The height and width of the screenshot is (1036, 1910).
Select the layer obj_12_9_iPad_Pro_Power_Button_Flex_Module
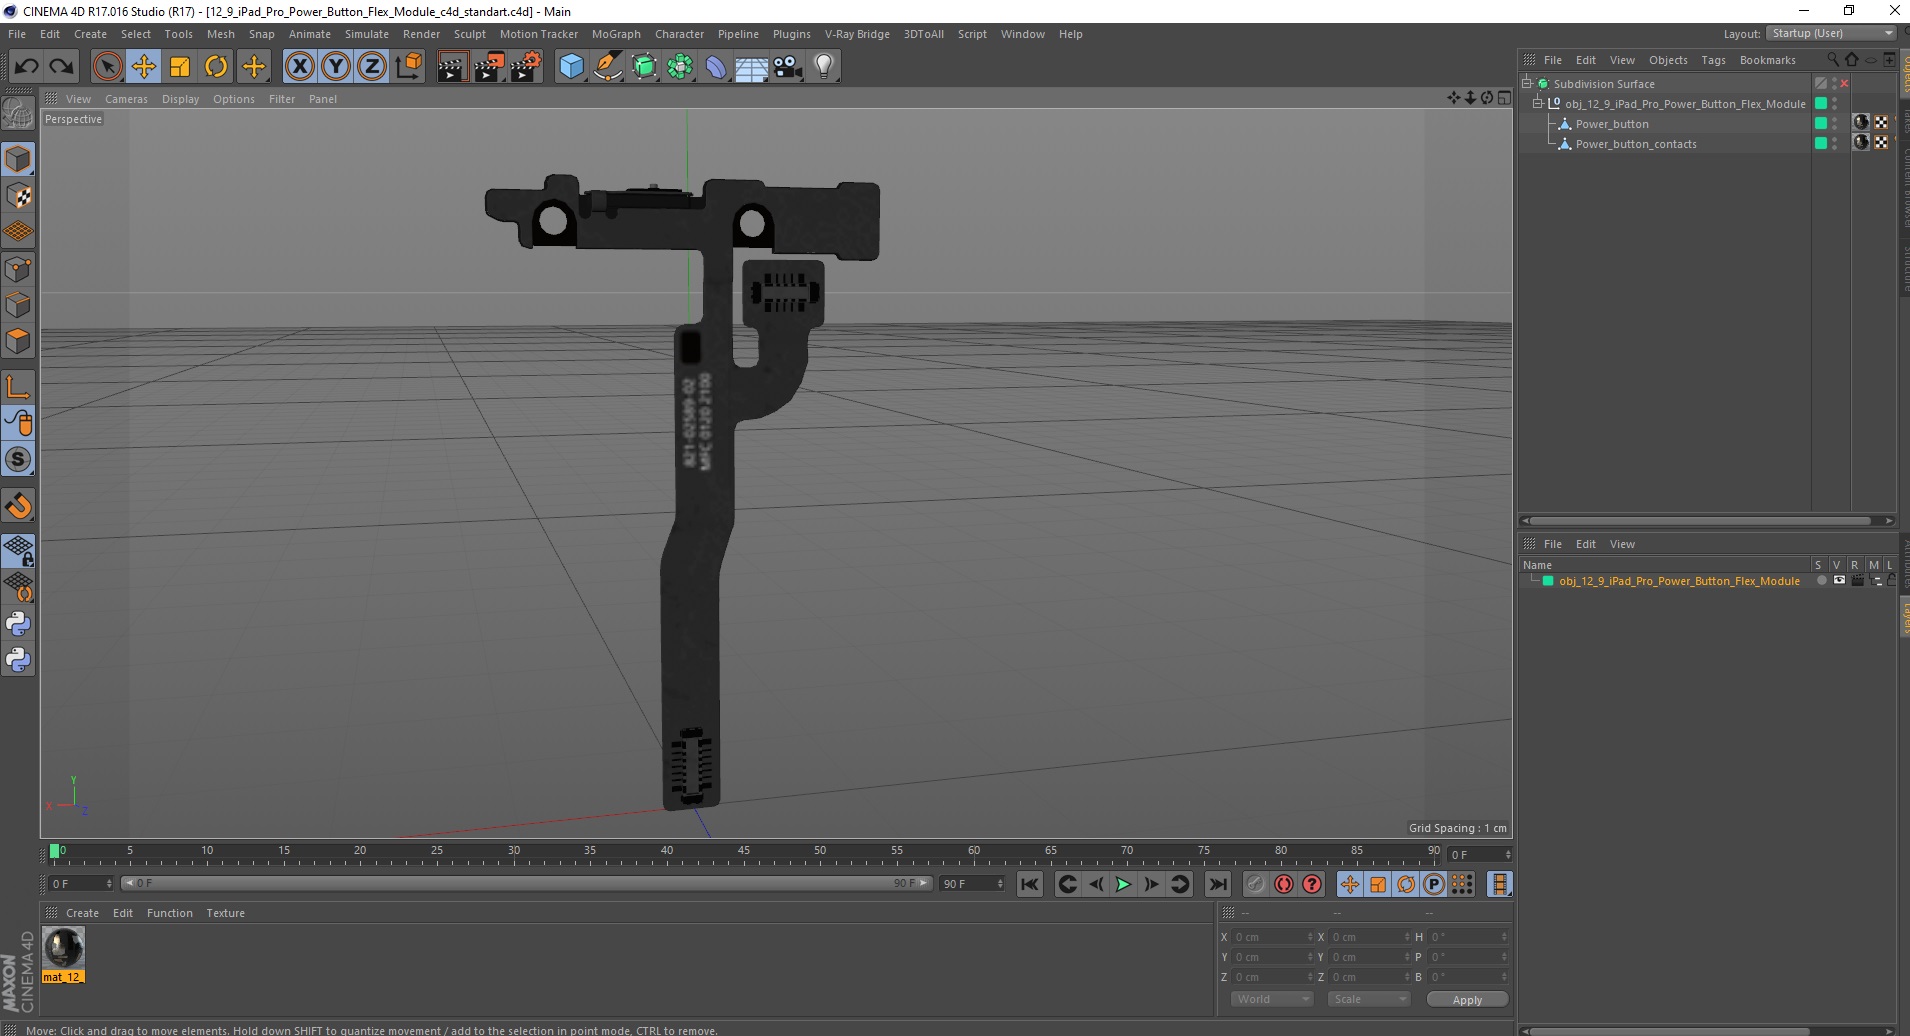[x=1679, y=581]
